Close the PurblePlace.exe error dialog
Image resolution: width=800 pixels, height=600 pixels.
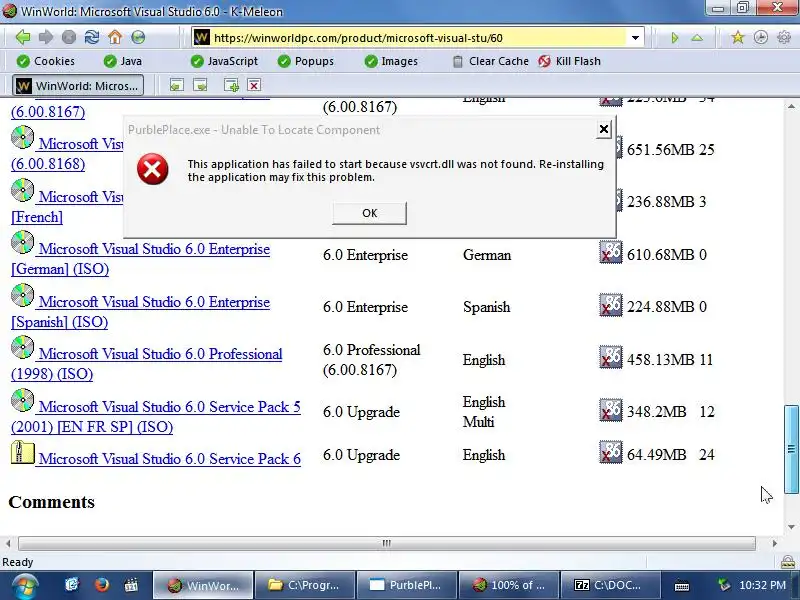pyautogui.click(x=604, y=130)
